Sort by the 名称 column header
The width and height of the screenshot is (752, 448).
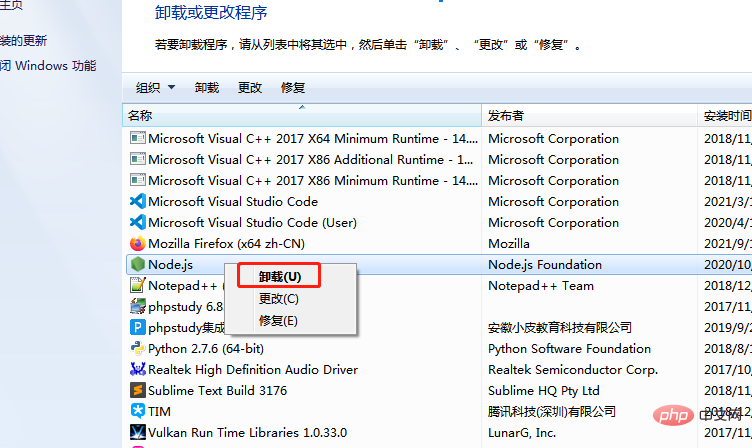point(302,116)
